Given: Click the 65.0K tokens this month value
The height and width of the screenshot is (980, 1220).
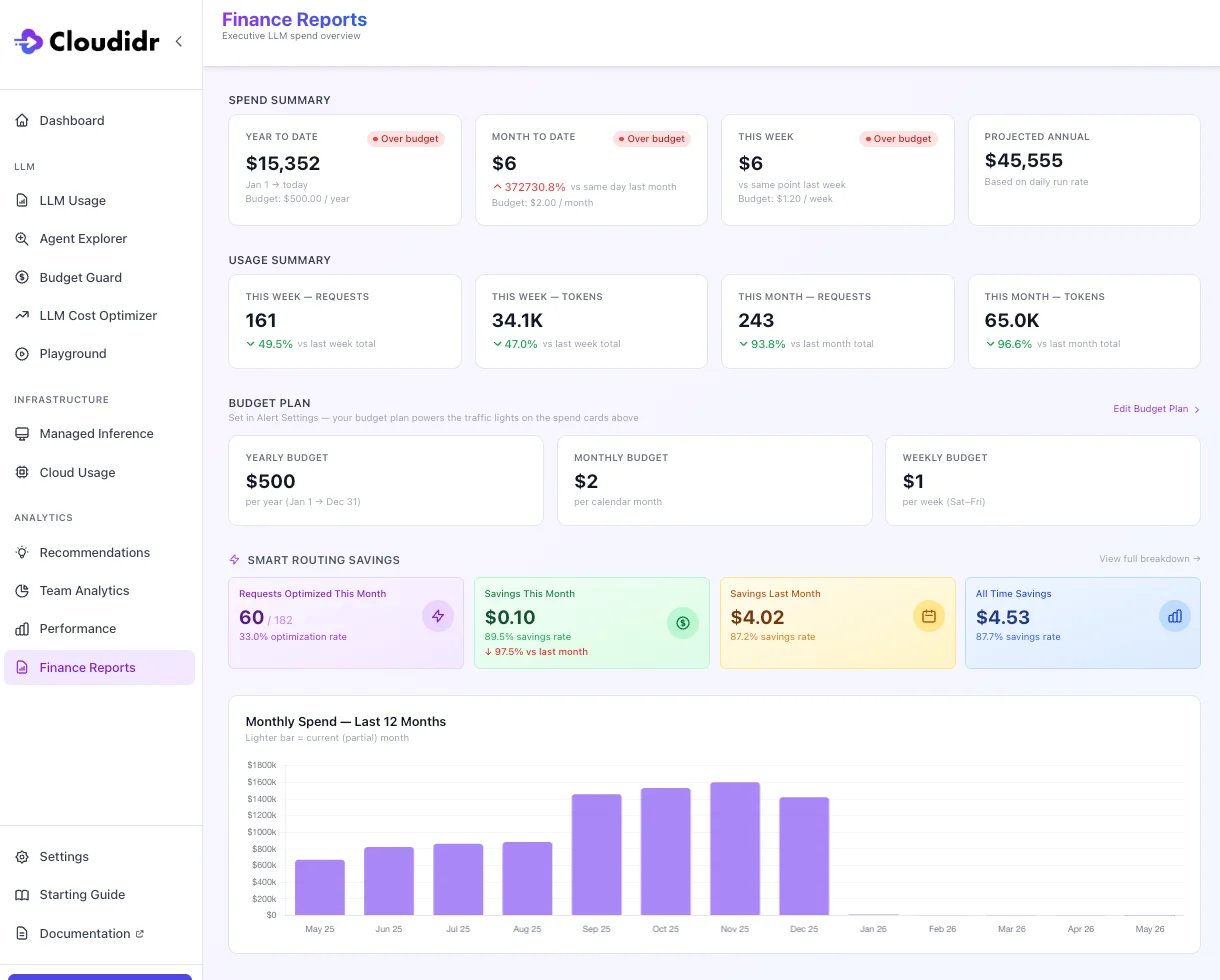Looking at the screenshot, I should click(x=1012, y=321).
